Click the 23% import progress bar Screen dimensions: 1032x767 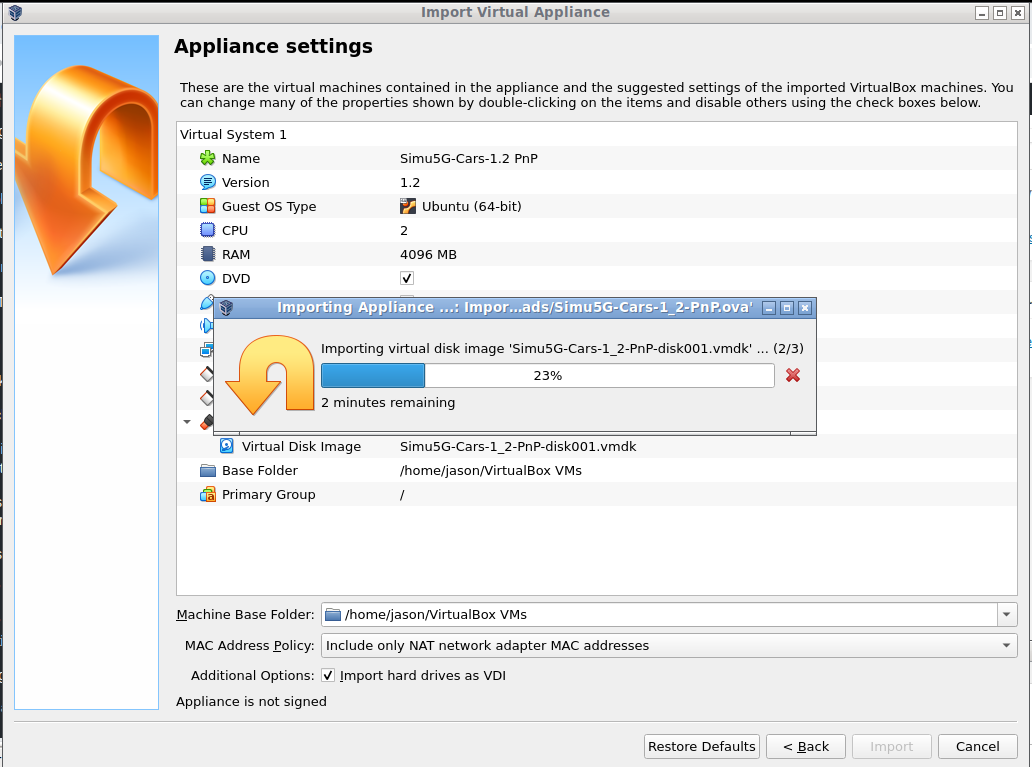pos(548,375)
